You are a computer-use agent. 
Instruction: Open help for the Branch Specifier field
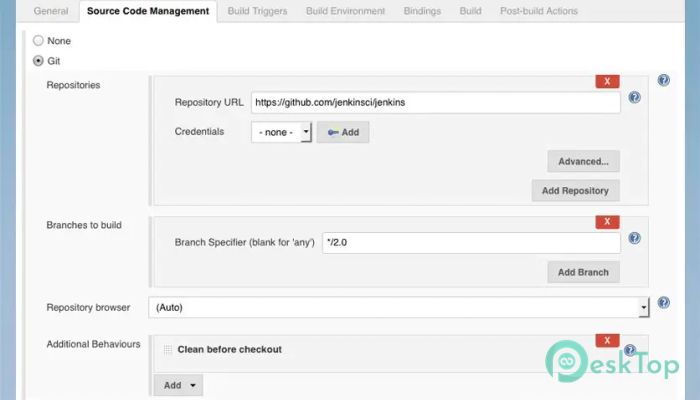634,238
